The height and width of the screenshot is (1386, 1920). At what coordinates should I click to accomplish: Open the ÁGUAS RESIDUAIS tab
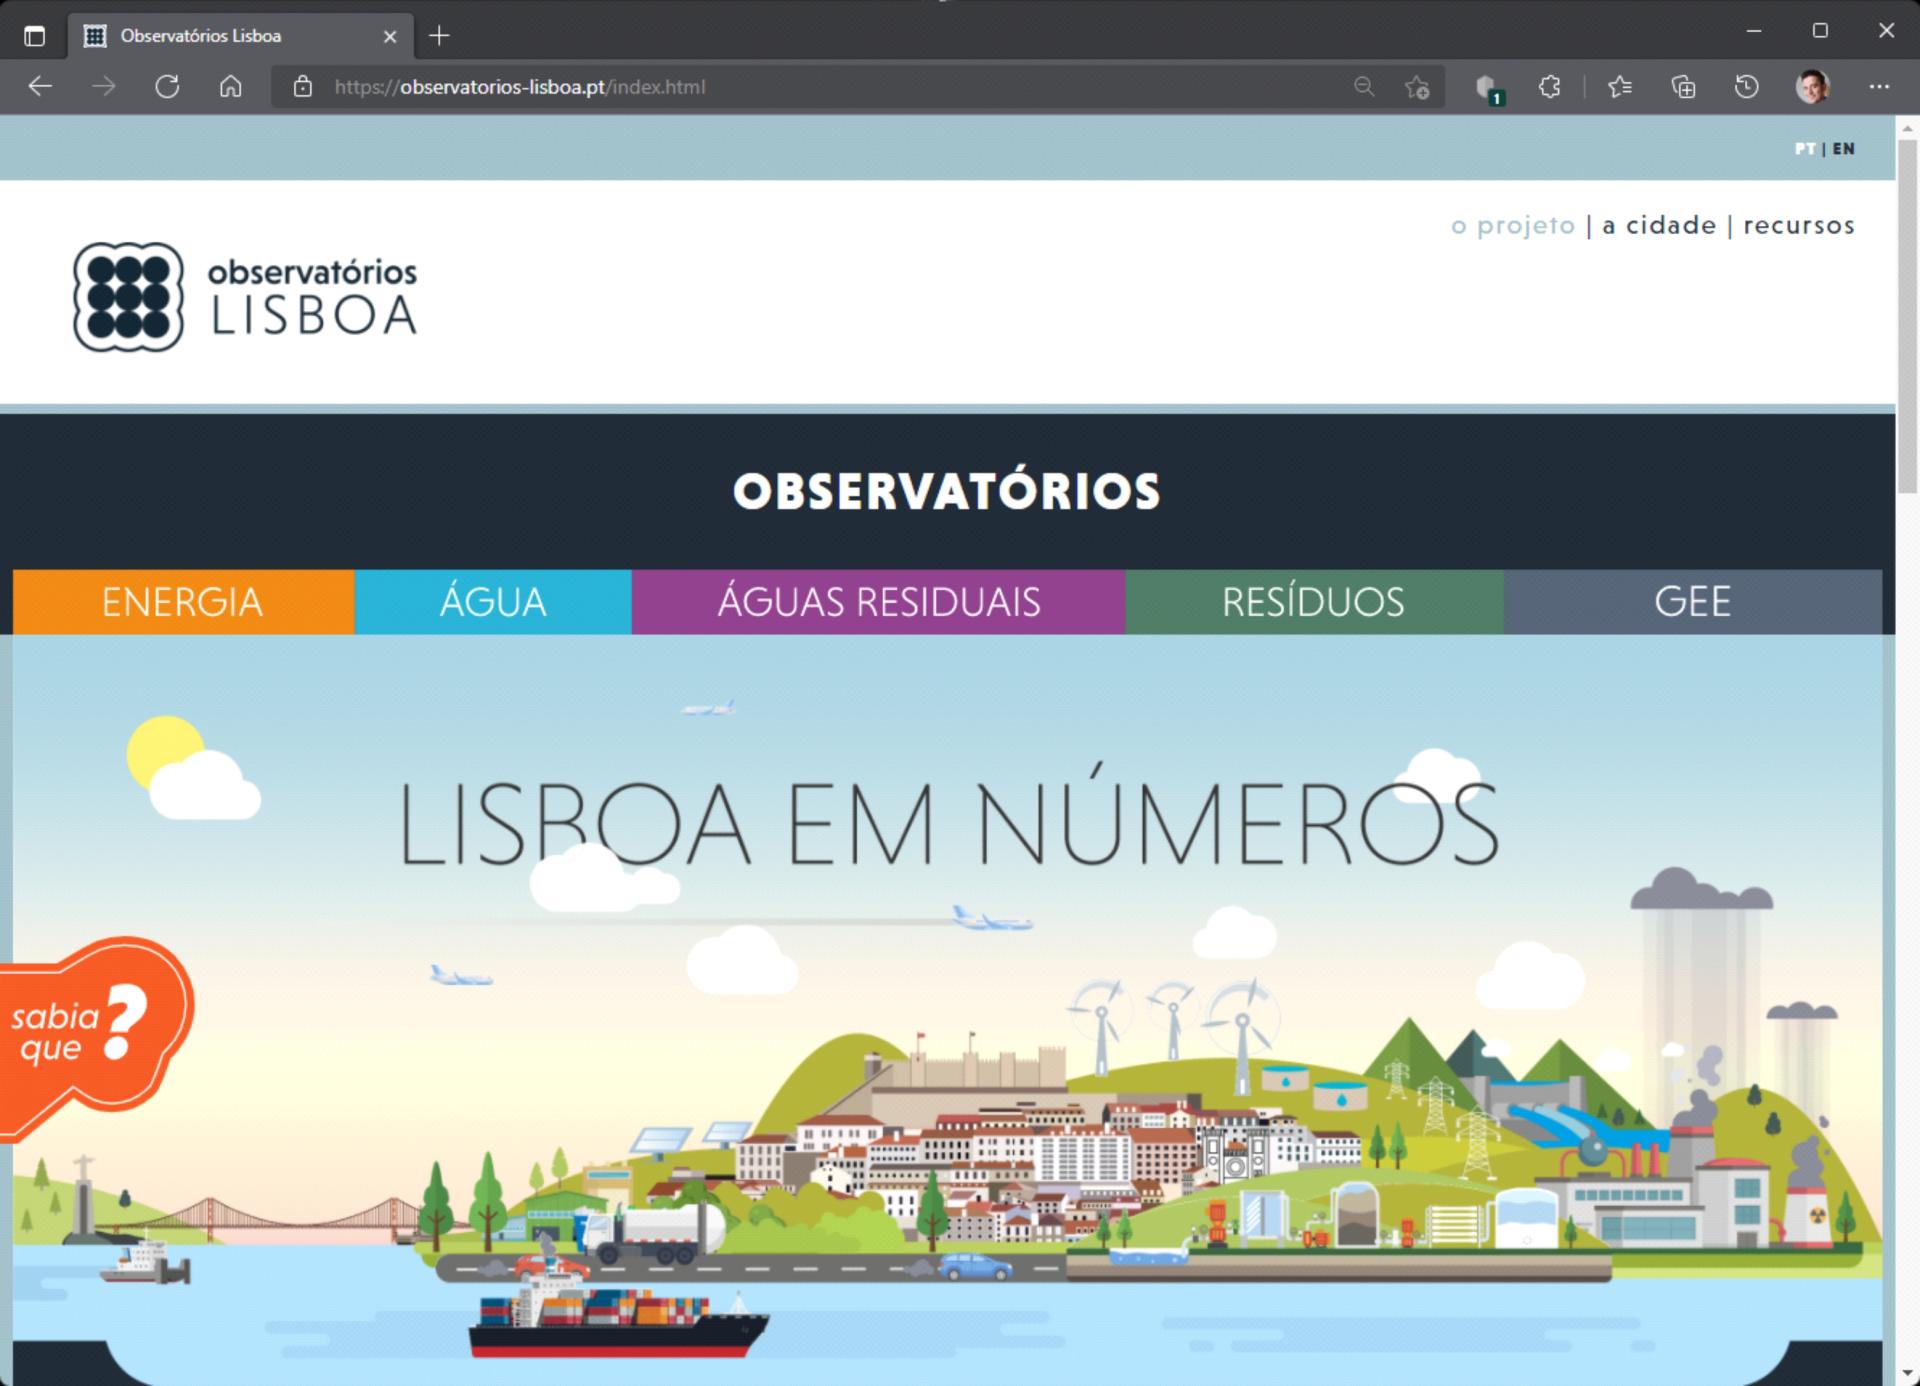(x=878, y=602)
